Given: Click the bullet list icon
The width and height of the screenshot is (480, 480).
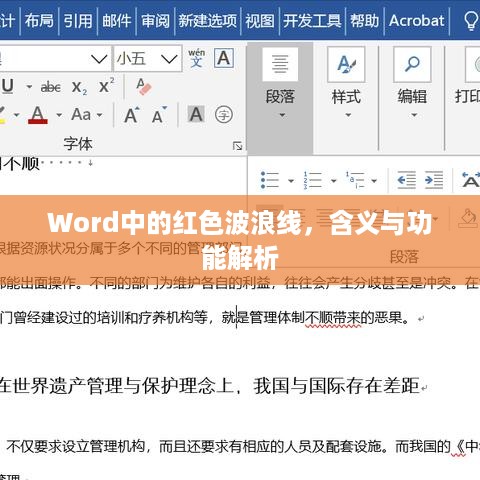Looking at the screenshot, I should pos(270,180).
